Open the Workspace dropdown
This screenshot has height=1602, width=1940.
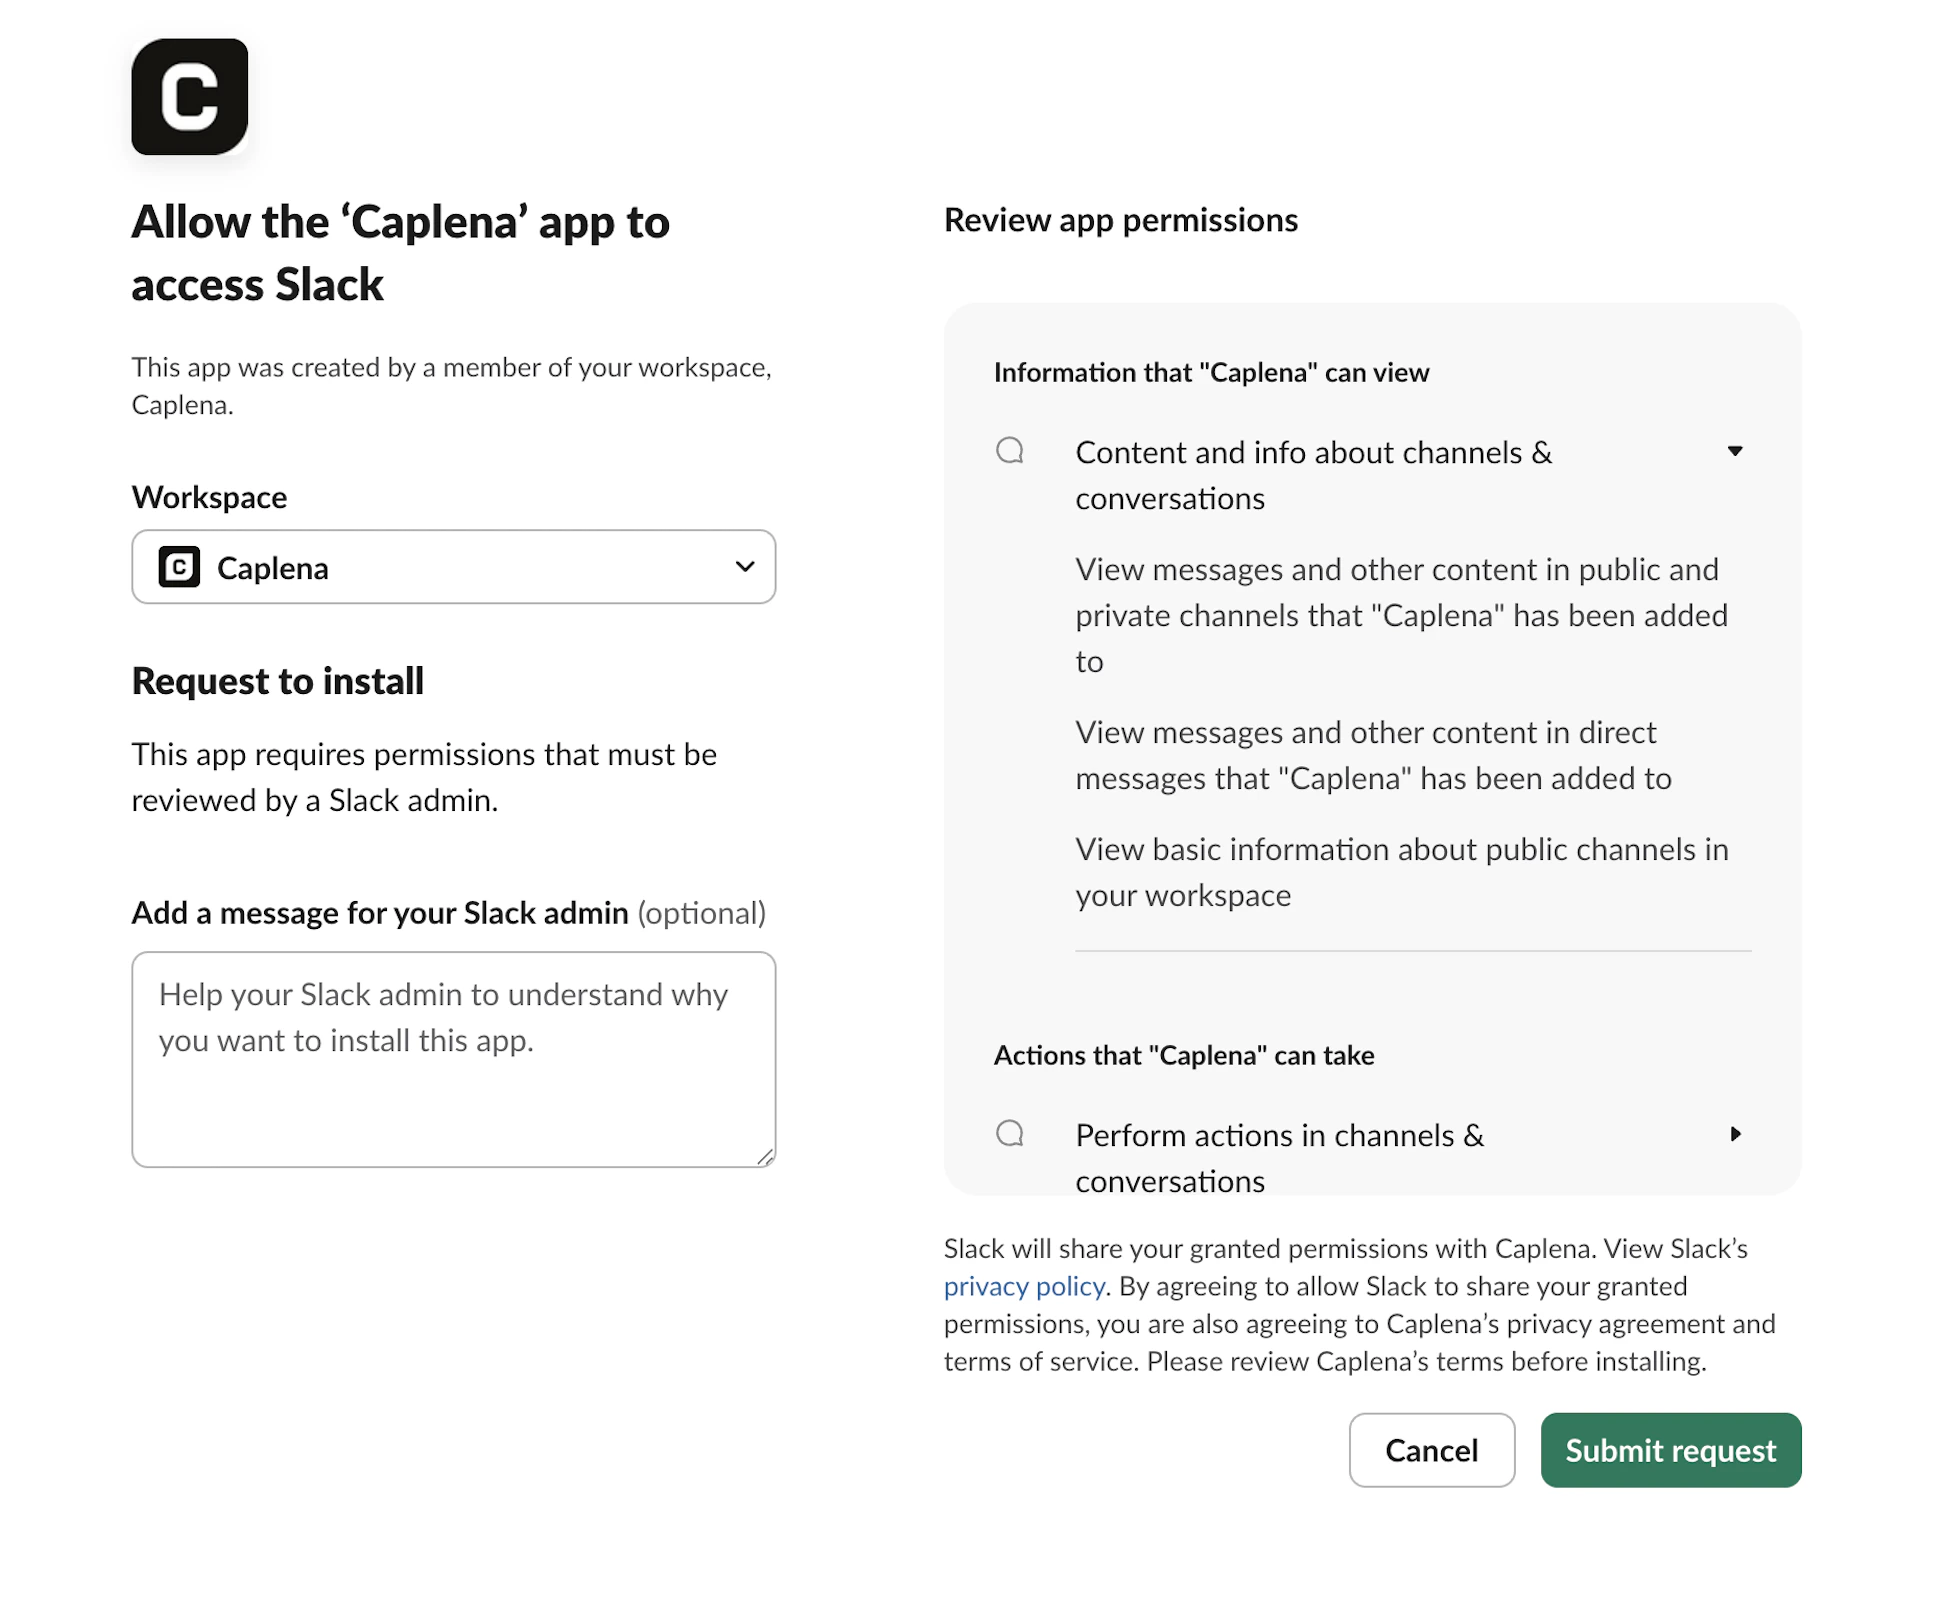pos(454,567)
